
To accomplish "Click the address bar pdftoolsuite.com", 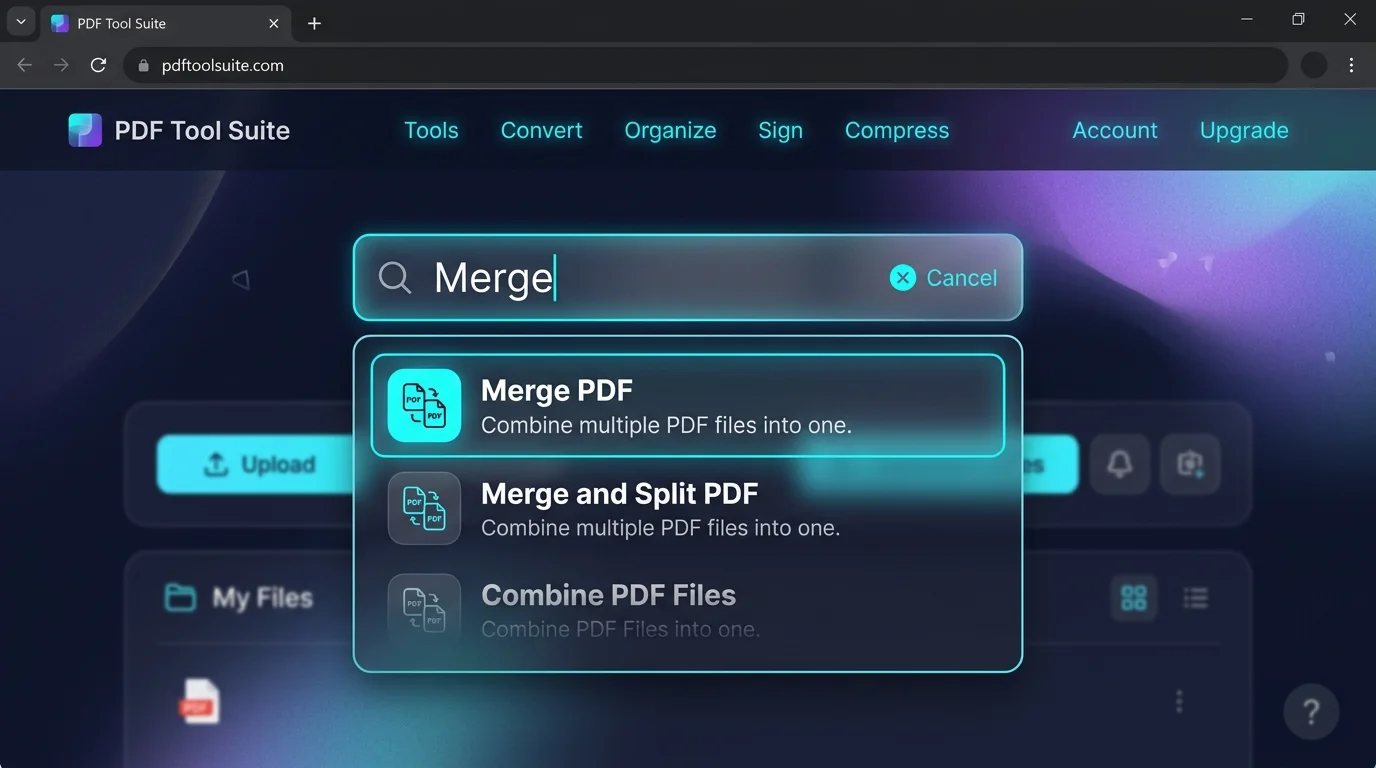I will pyautogui.click(x=705, y=65).
